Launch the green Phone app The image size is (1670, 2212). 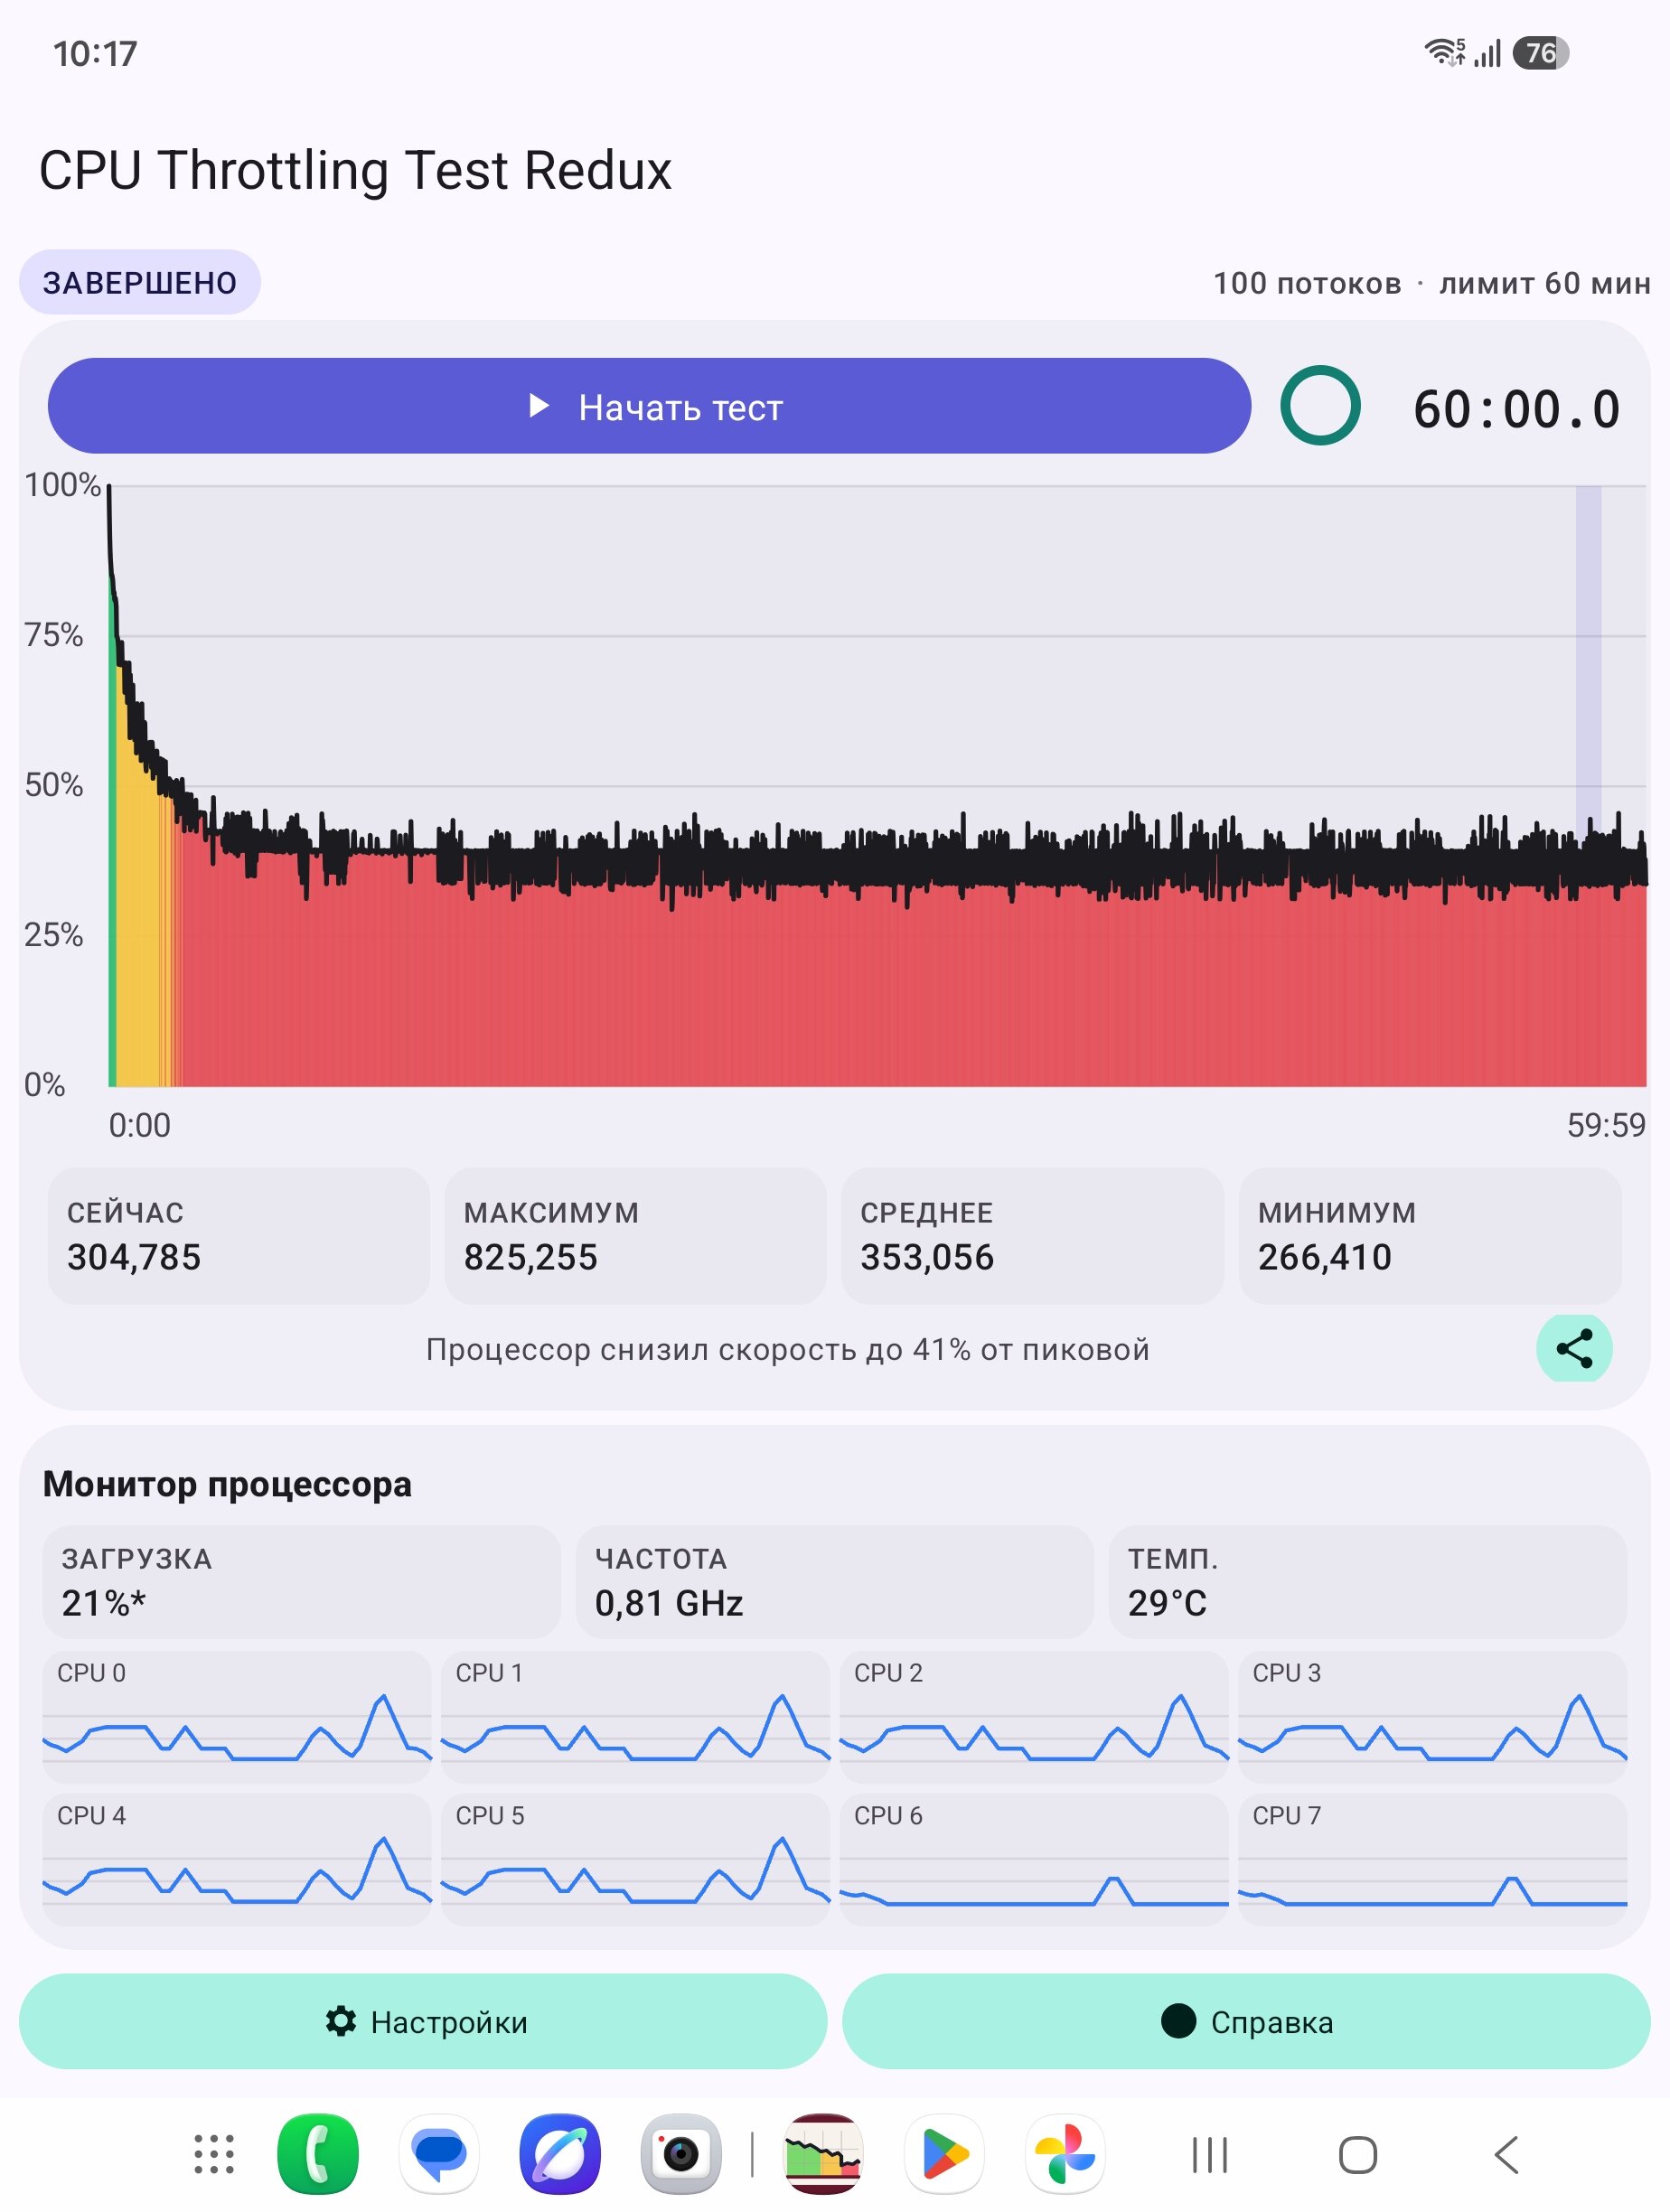coord(318,2154)
